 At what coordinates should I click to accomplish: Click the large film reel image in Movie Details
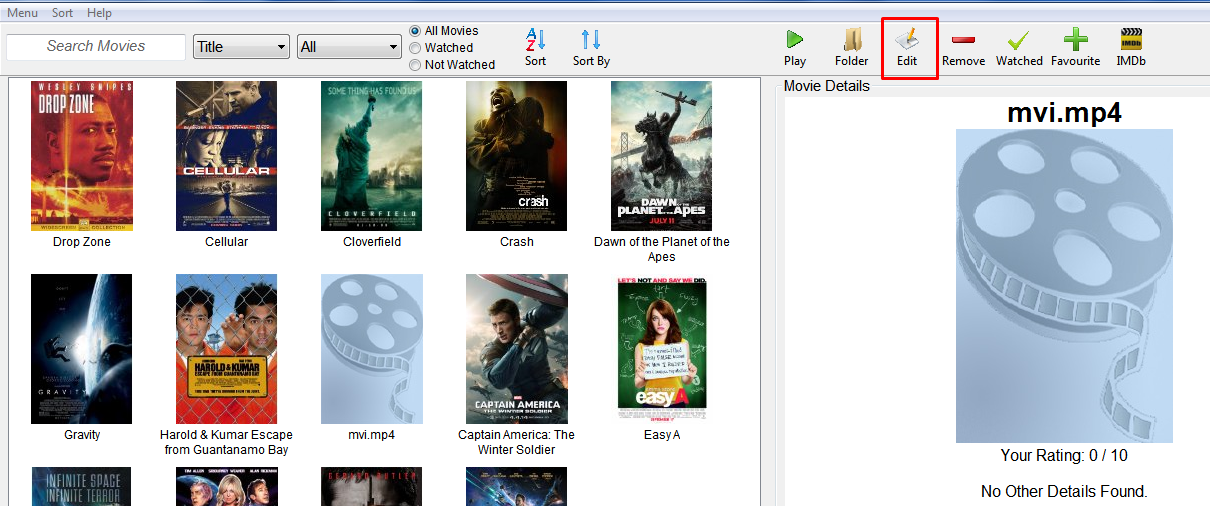point(1064,286)
